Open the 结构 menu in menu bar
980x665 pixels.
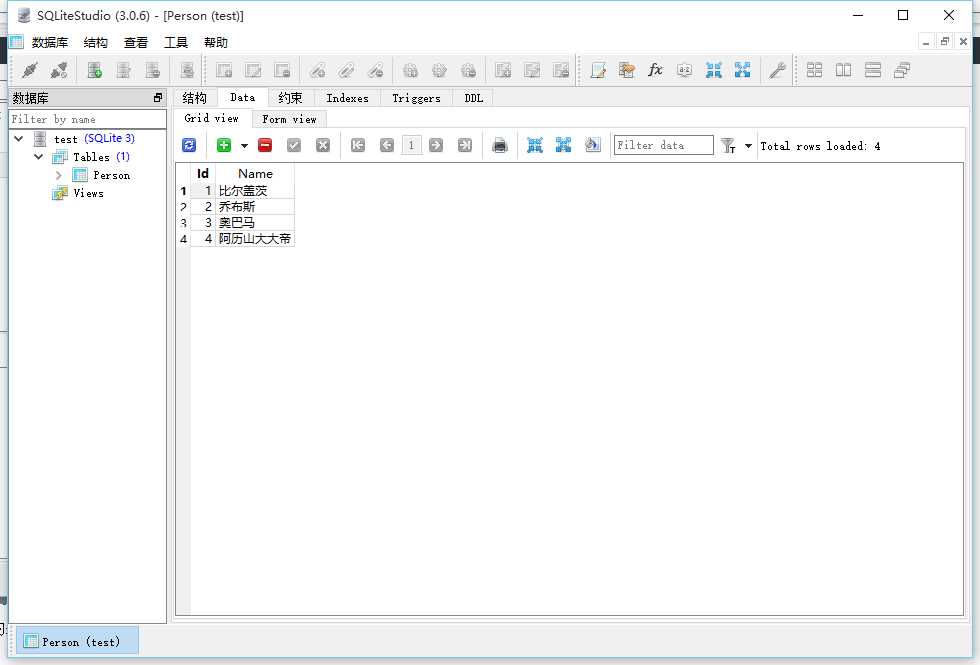[x=95, y=42]
